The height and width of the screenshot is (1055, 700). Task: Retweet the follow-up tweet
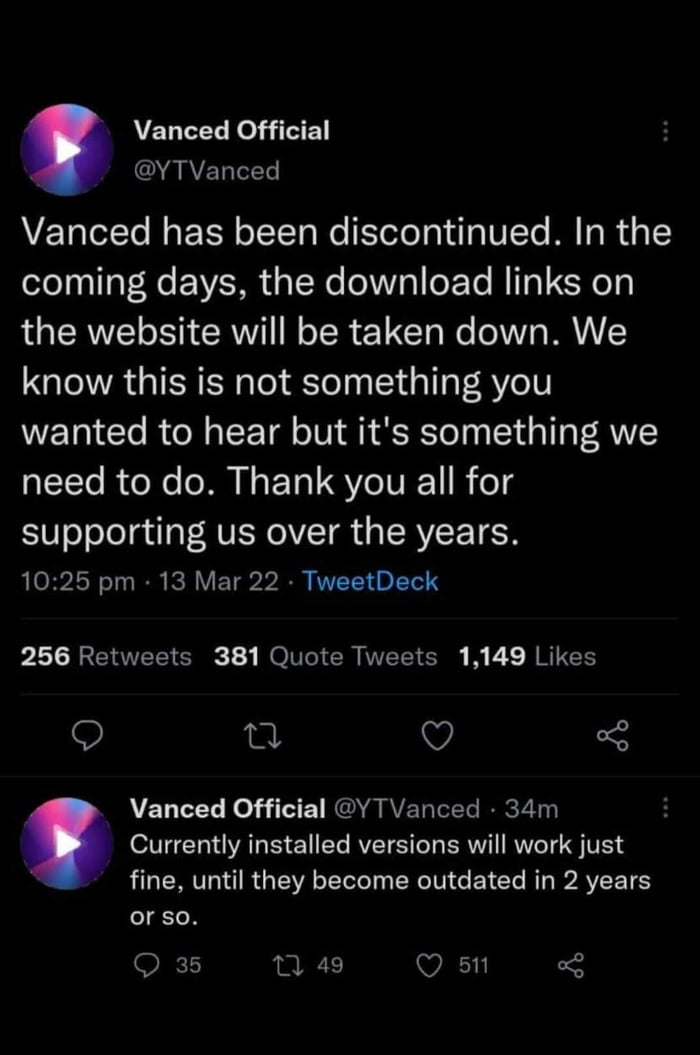(289, 965)
